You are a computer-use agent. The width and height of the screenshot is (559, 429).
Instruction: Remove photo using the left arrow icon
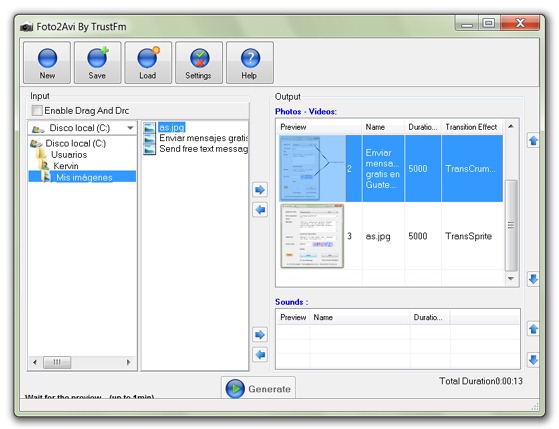tap(260, 210)
